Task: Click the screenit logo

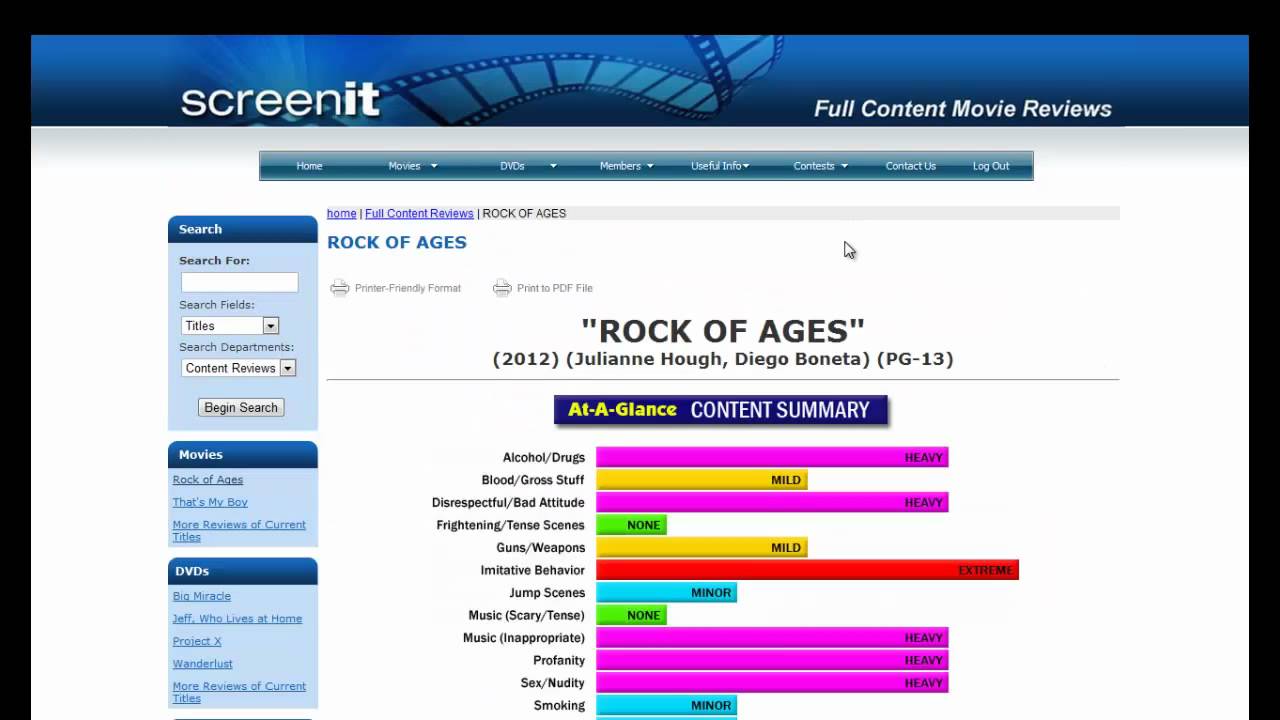Action: click(x=280, y=100)
